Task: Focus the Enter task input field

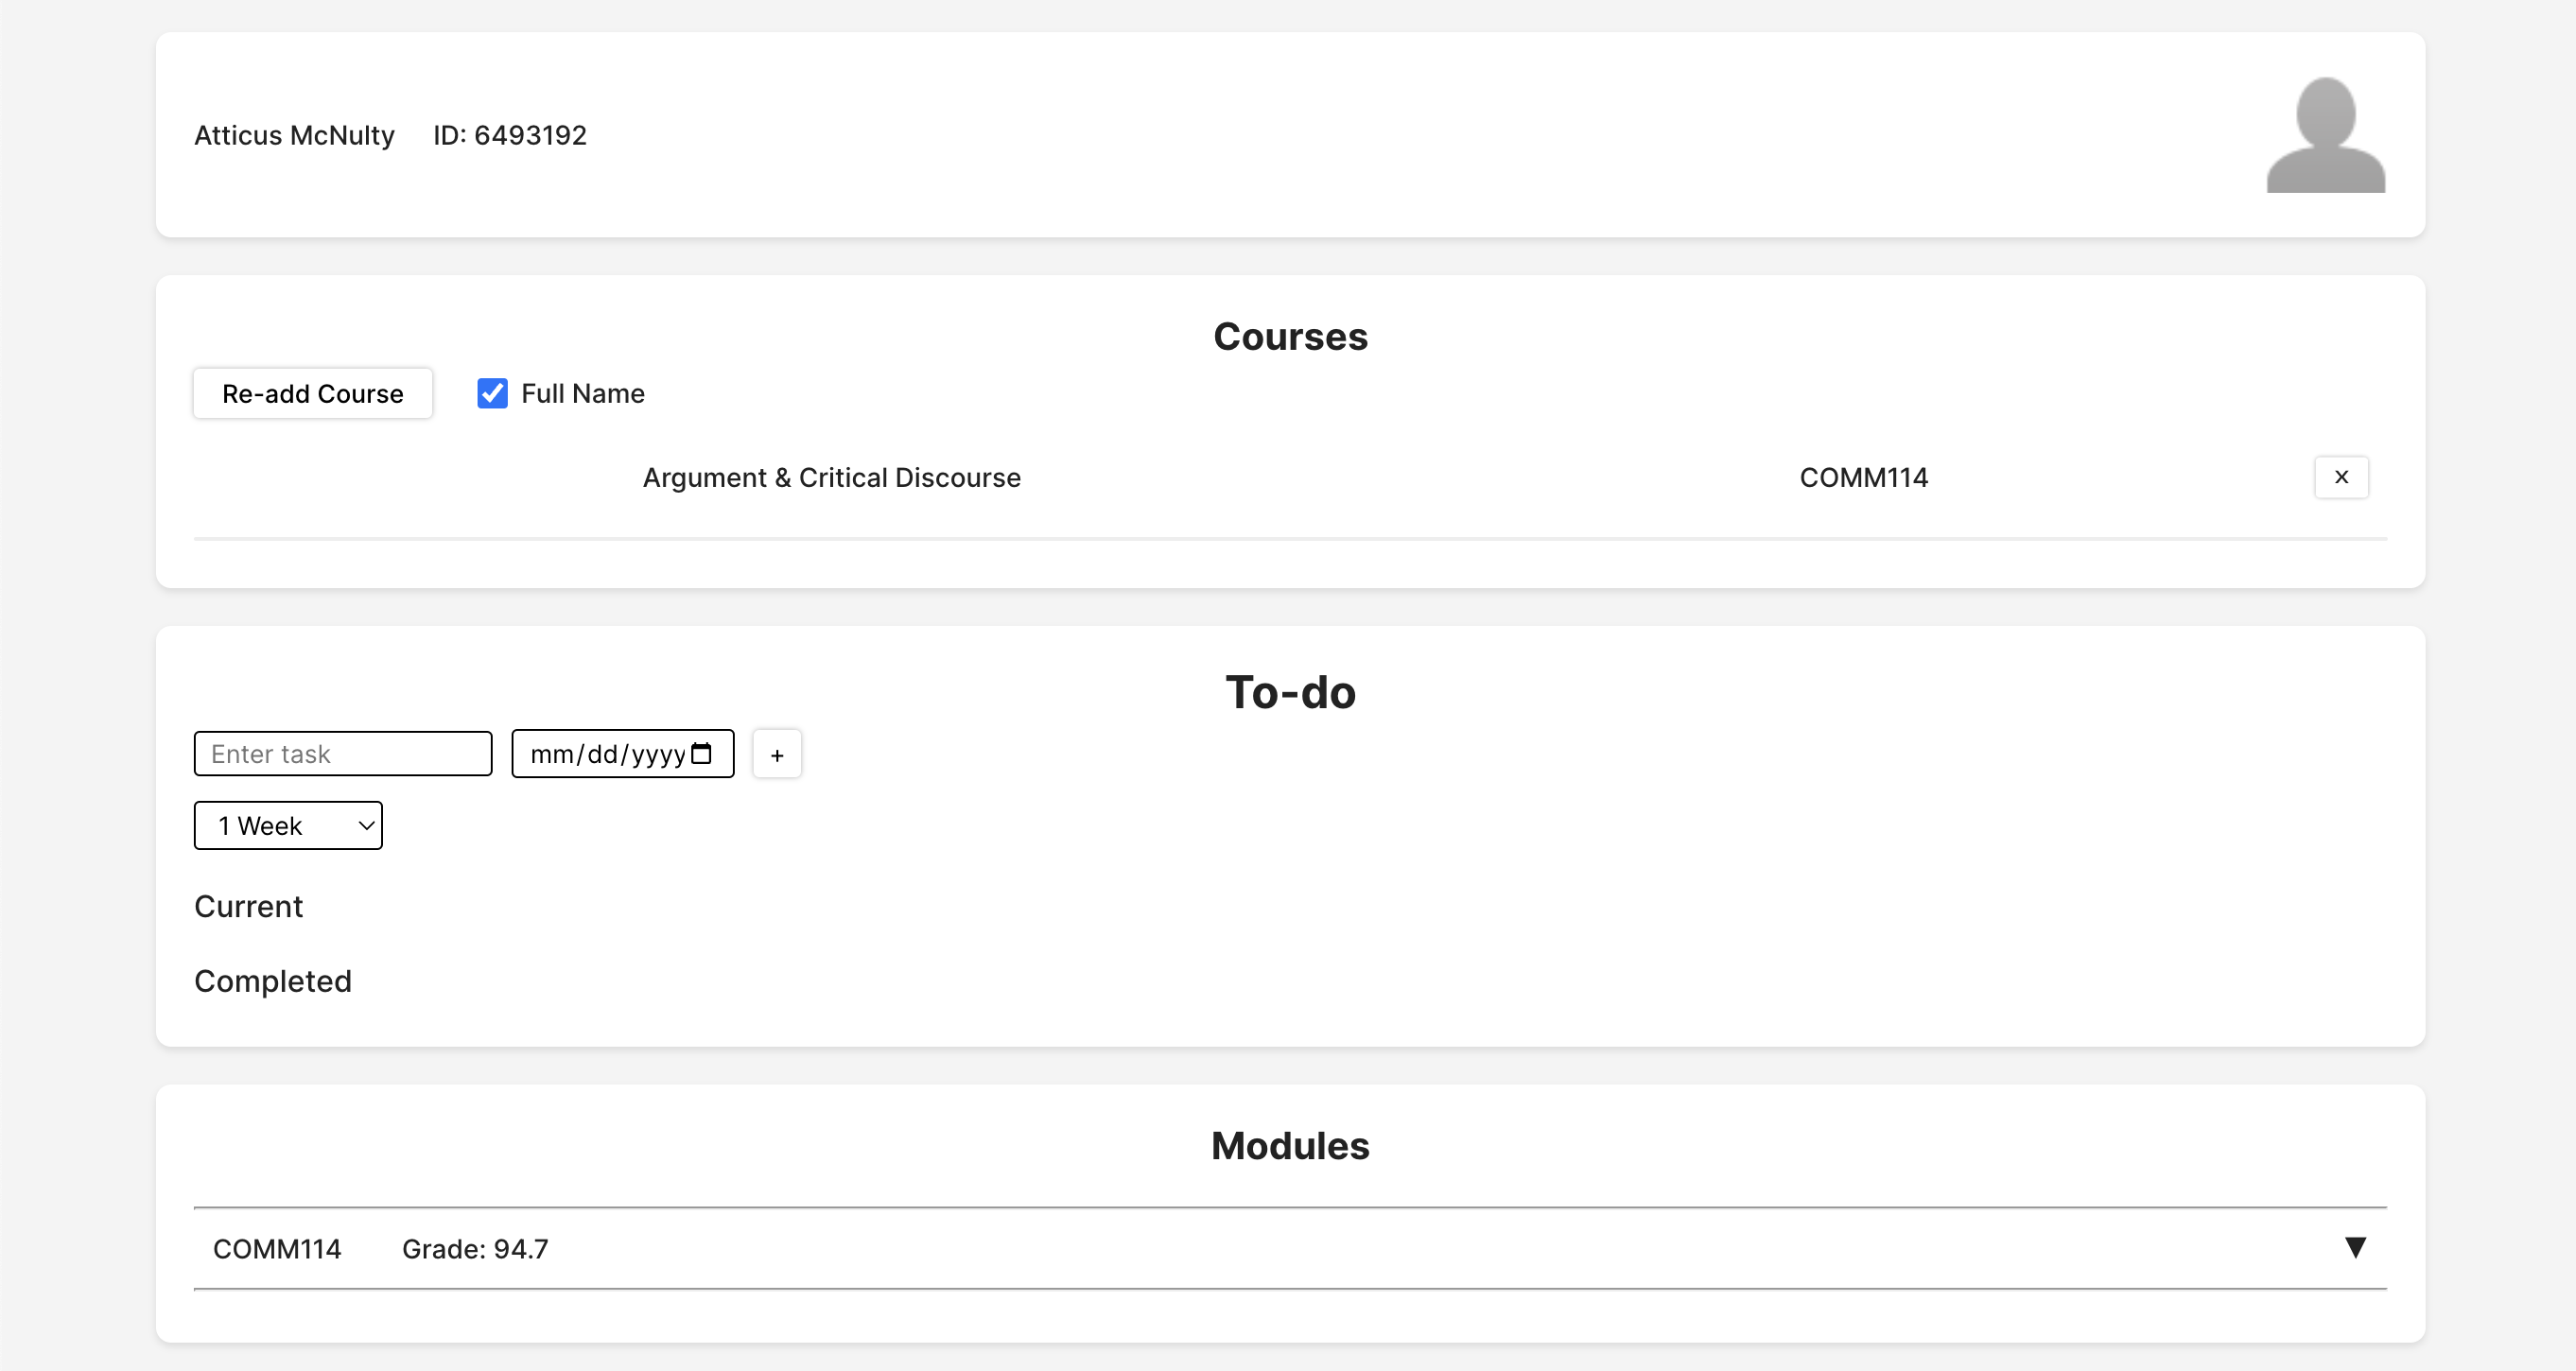Action: (x=343, y=753)
